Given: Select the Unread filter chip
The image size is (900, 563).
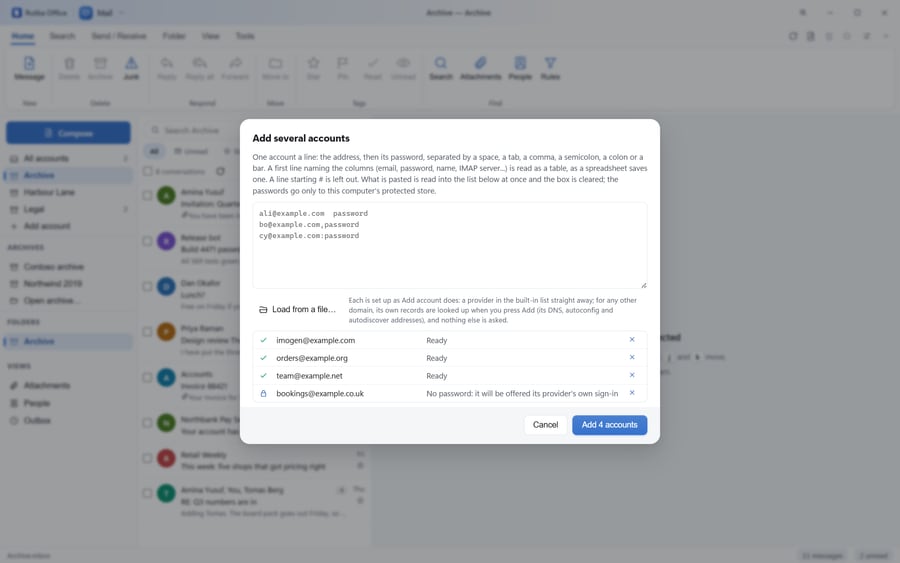Looking at the screenshot, I should click(x=191, y=152).
